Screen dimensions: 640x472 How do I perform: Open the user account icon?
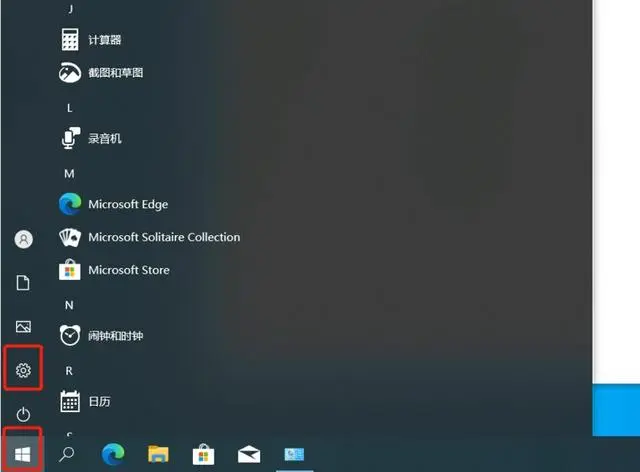pos(24,239)
